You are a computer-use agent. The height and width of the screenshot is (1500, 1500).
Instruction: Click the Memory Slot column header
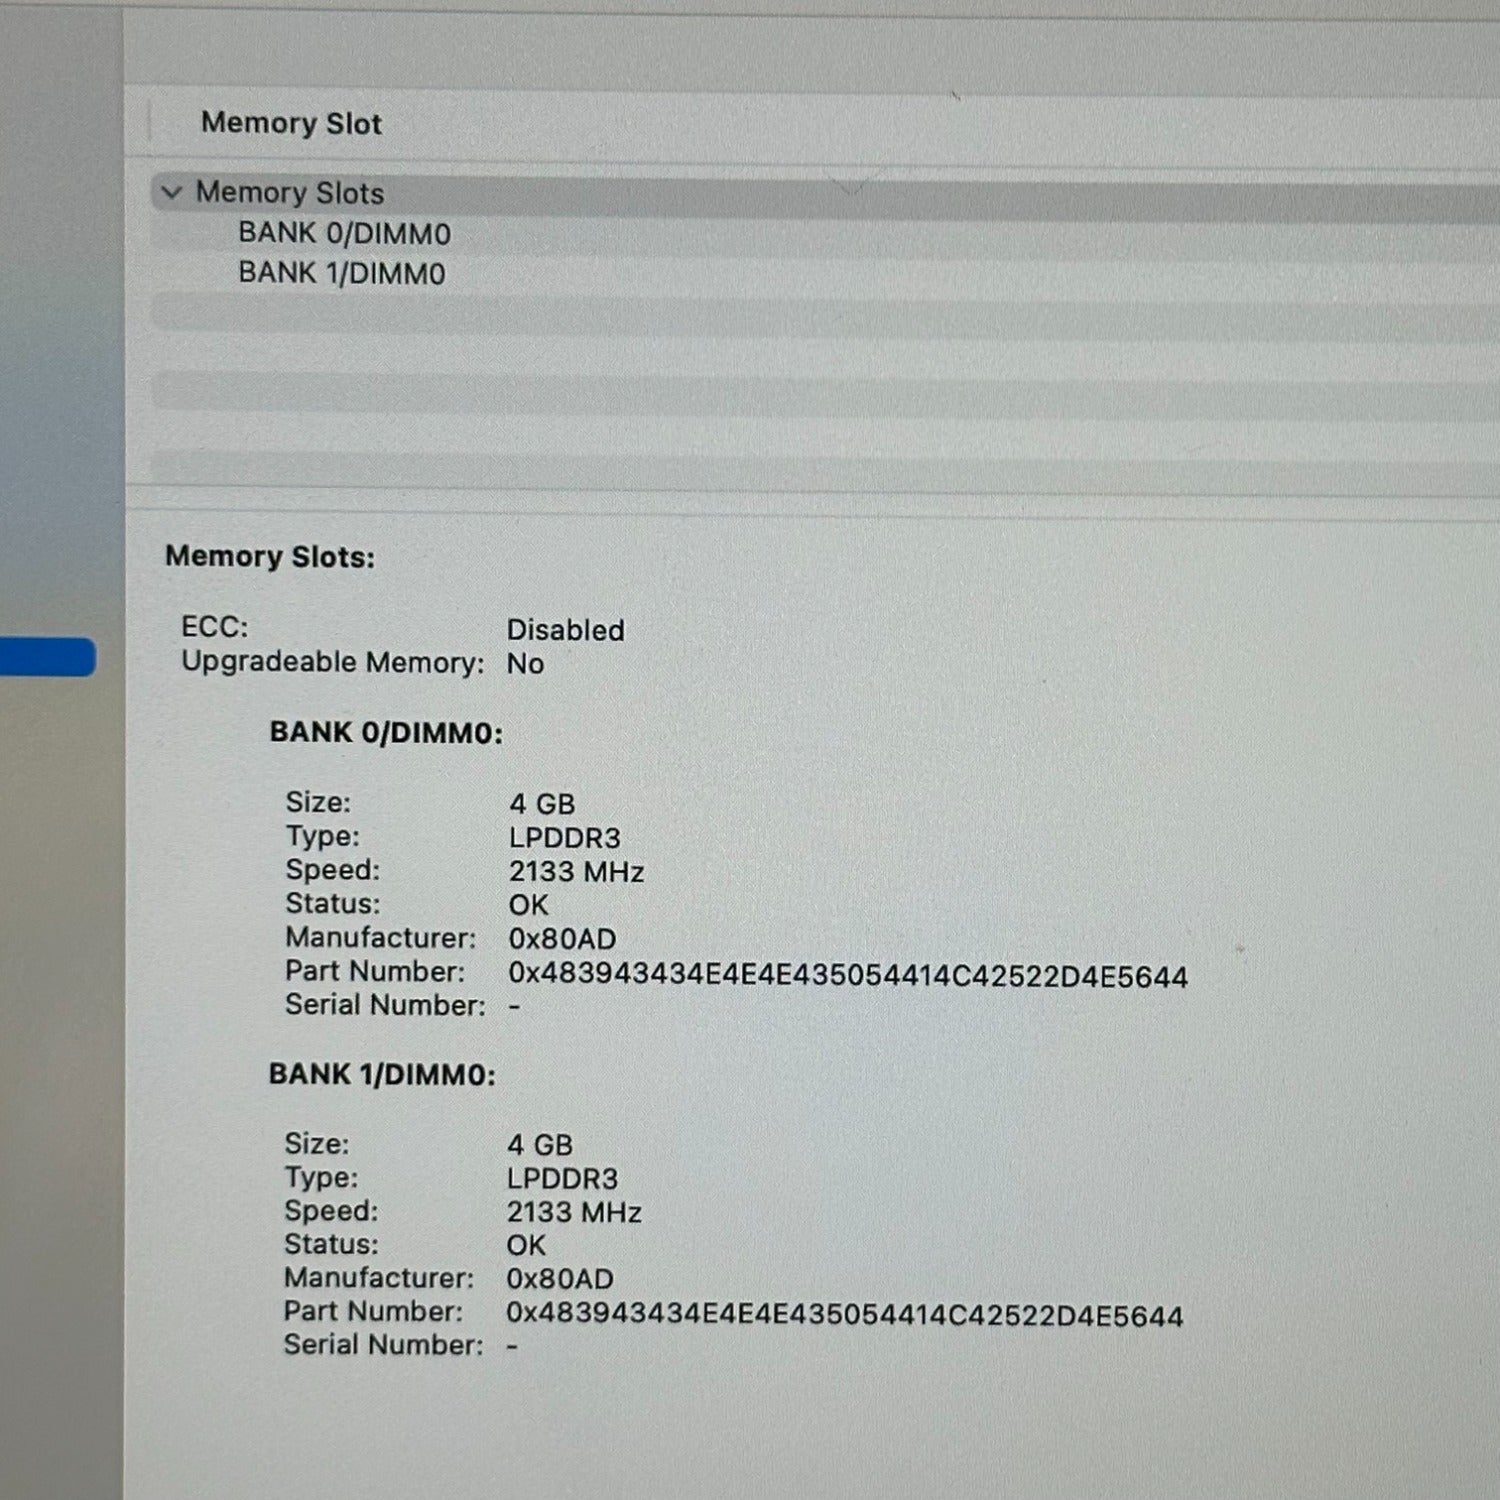tap(291, 124)
